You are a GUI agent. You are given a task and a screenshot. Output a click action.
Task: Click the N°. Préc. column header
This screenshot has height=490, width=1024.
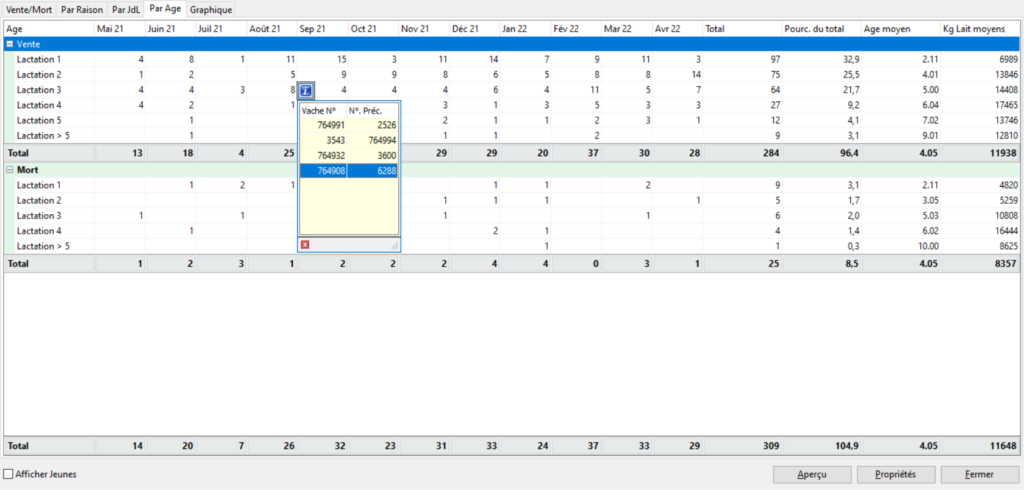click(372, 110)
